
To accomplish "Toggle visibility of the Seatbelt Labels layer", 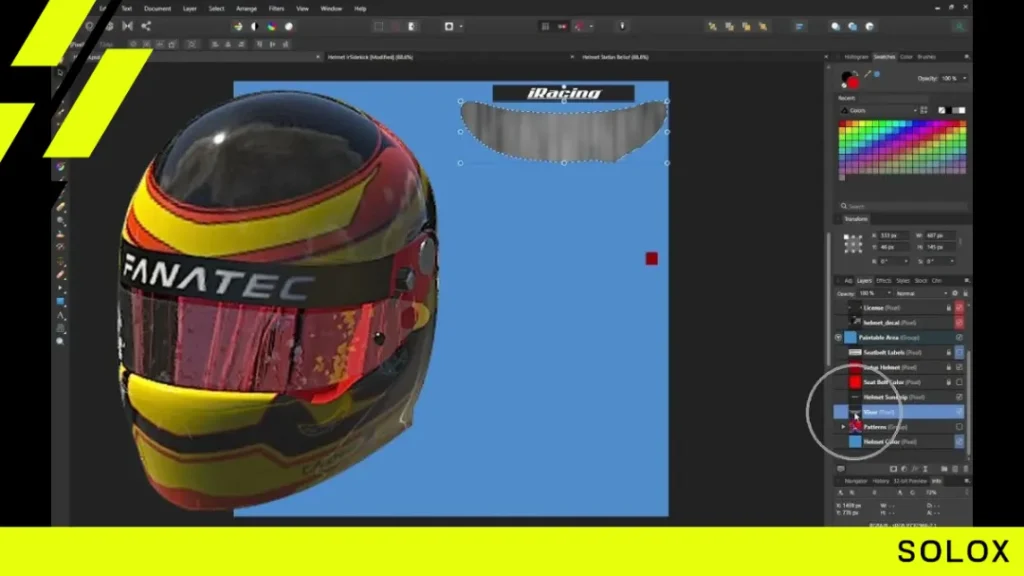I will click(x=959, y=353).
